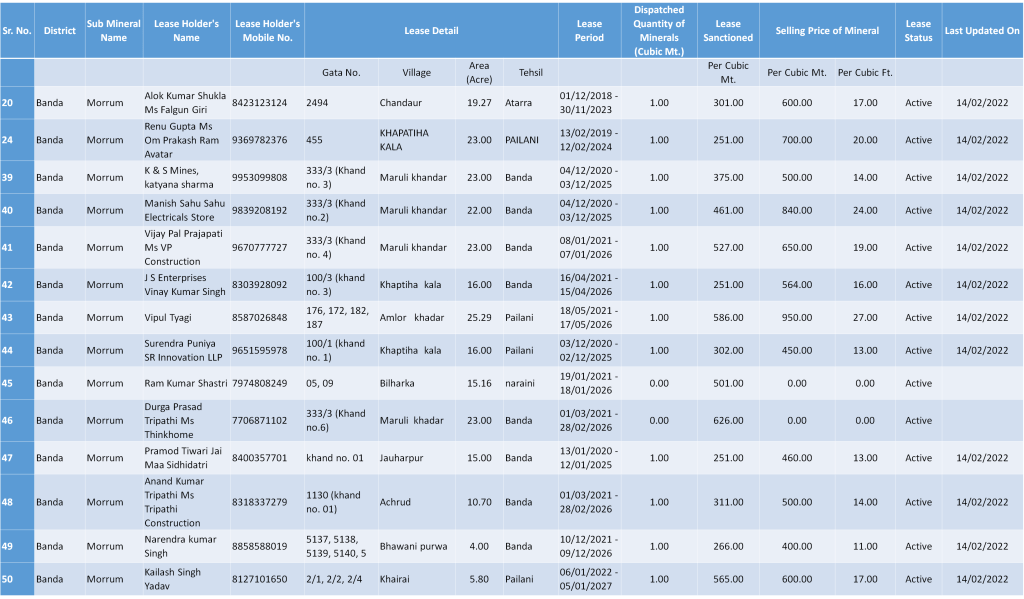Click the Gata No. sub-header
The height and width of the screenshot is (599, 1024).
(341, 73)
